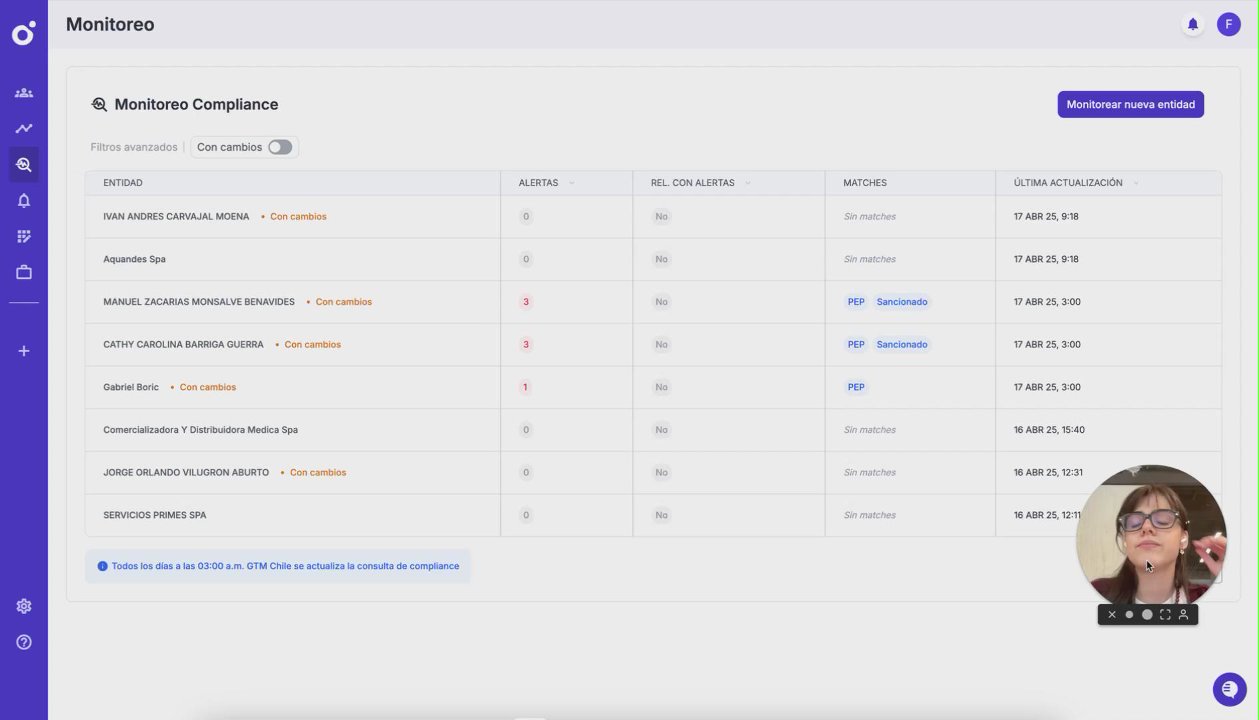This screenshot has width=1259, height=720.
Task: Open the checklist grid sidebar item
Action: 24,237
